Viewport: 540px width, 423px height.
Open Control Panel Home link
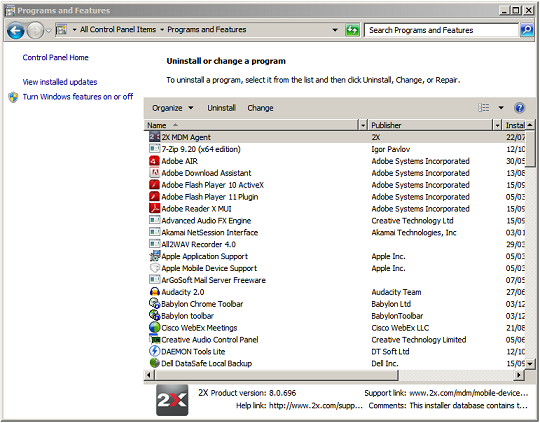coord(55,58)
